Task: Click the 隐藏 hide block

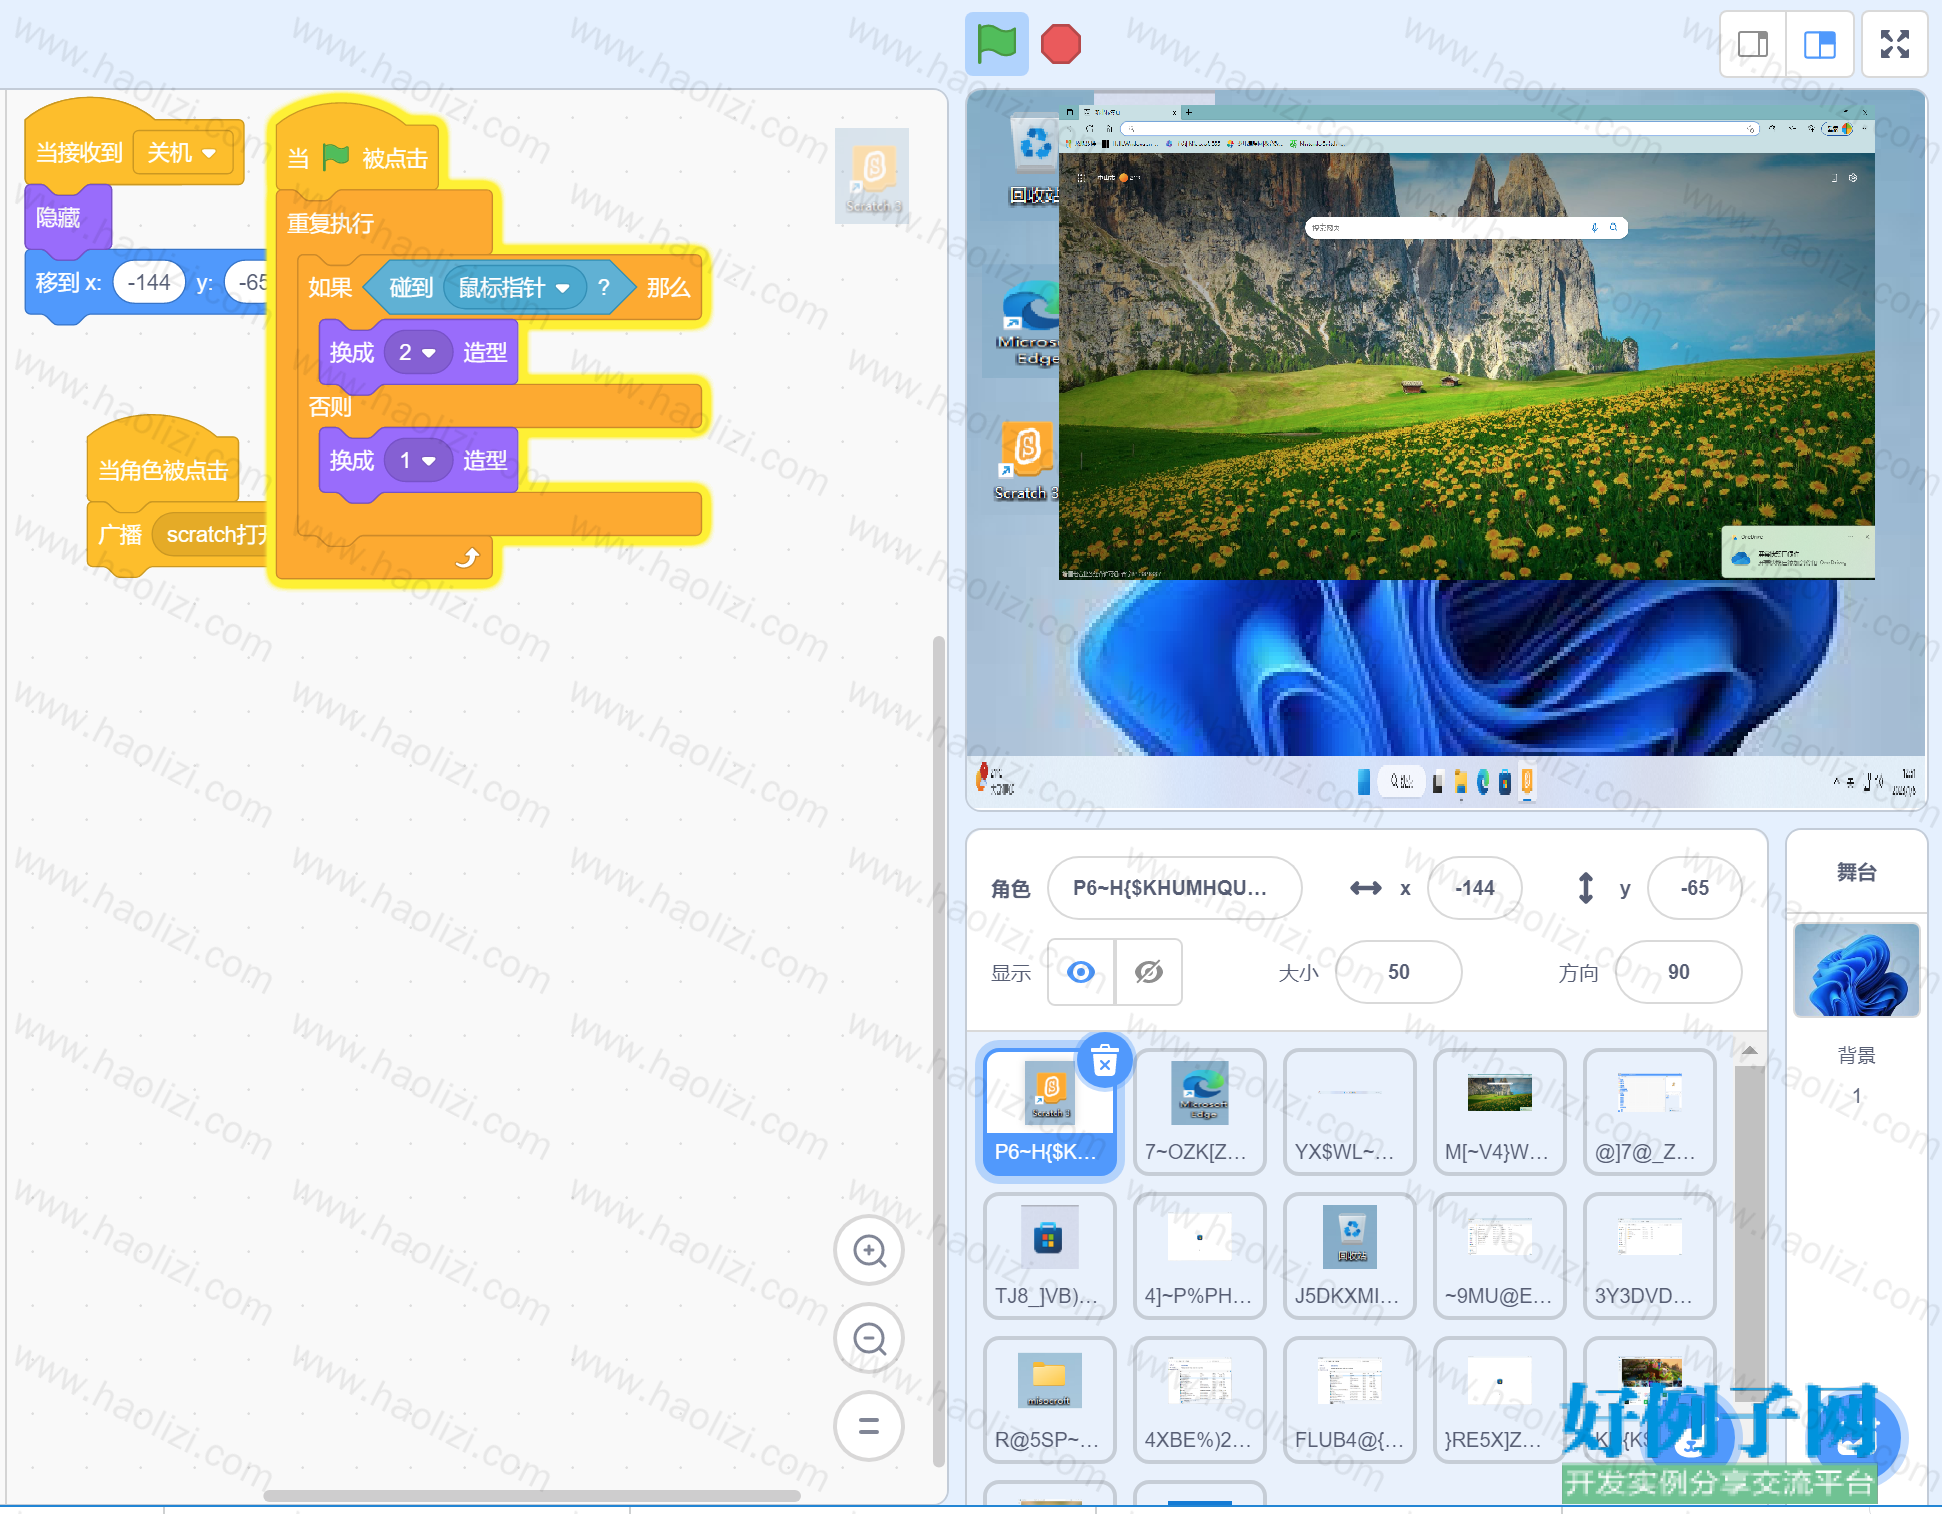Action: [67, 217]
